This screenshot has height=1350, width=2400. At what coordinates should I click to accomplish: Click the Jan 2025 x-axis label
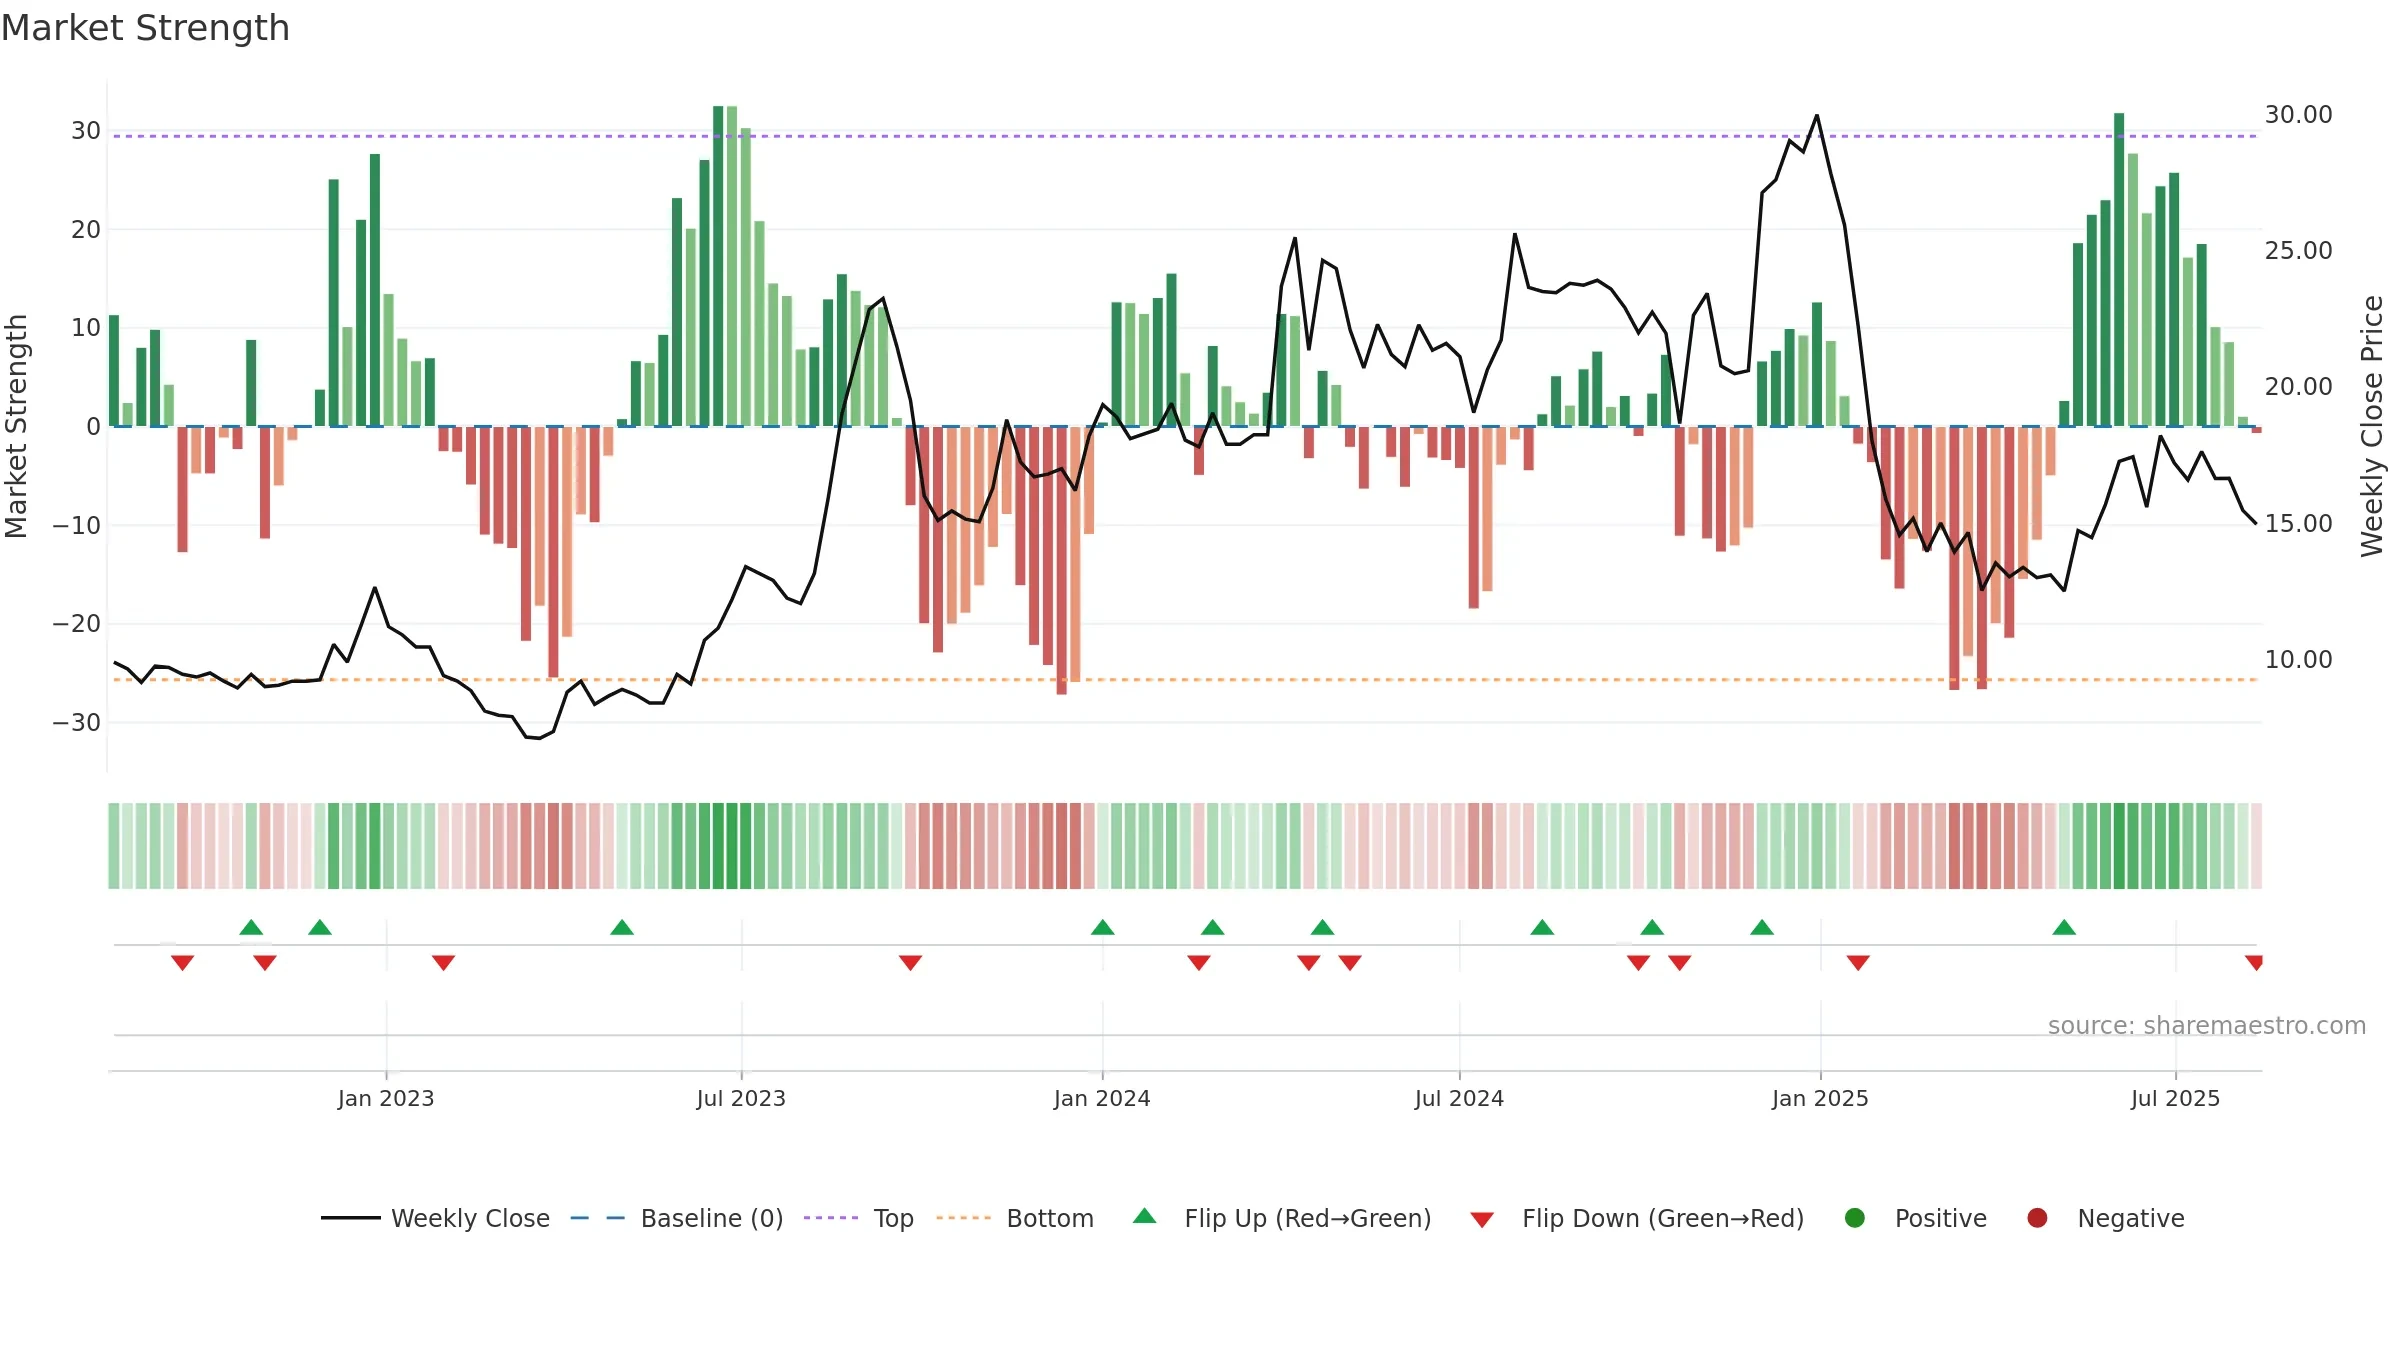(1820, 1099)
